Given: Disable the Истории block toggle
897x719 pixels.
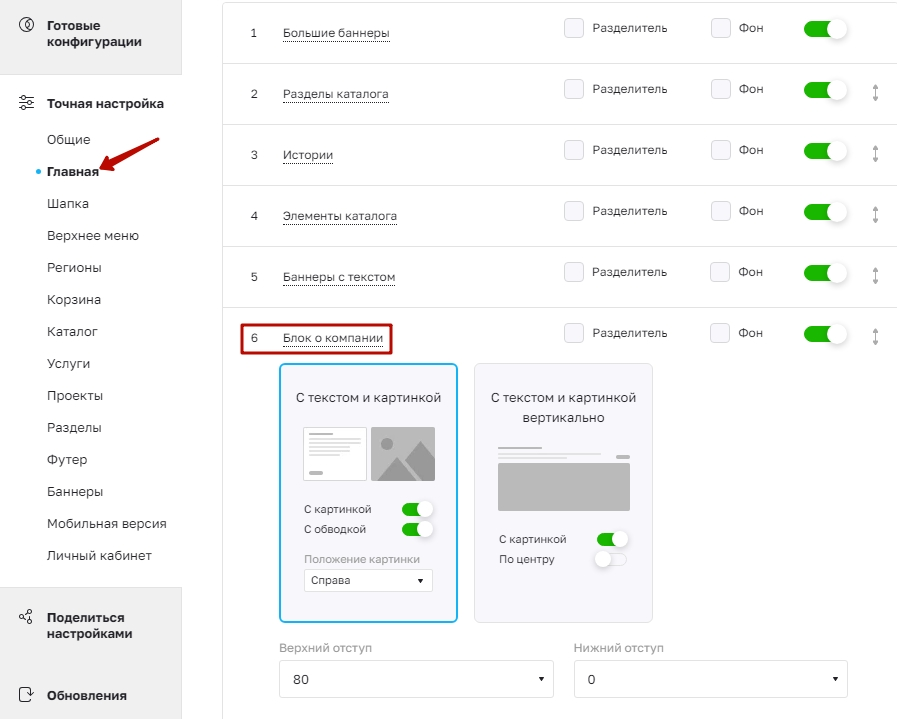Looking at the screenshot, I should click(x=825, y=151).
